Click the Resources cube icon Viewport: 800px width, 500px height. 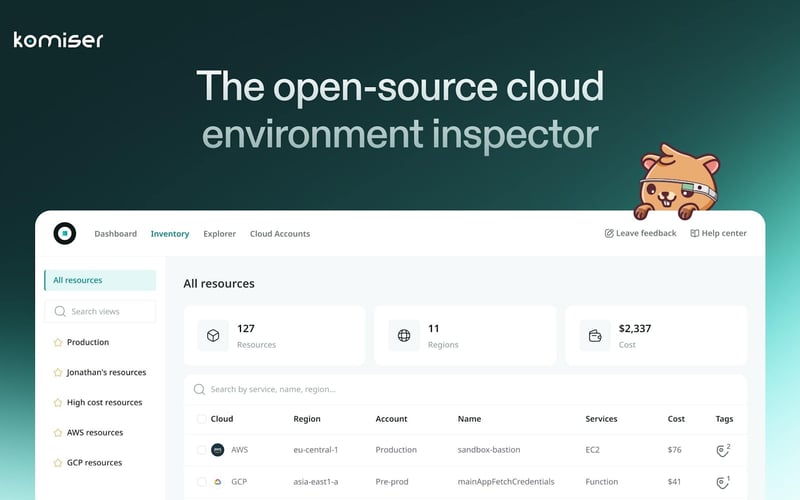pos(213,336)
